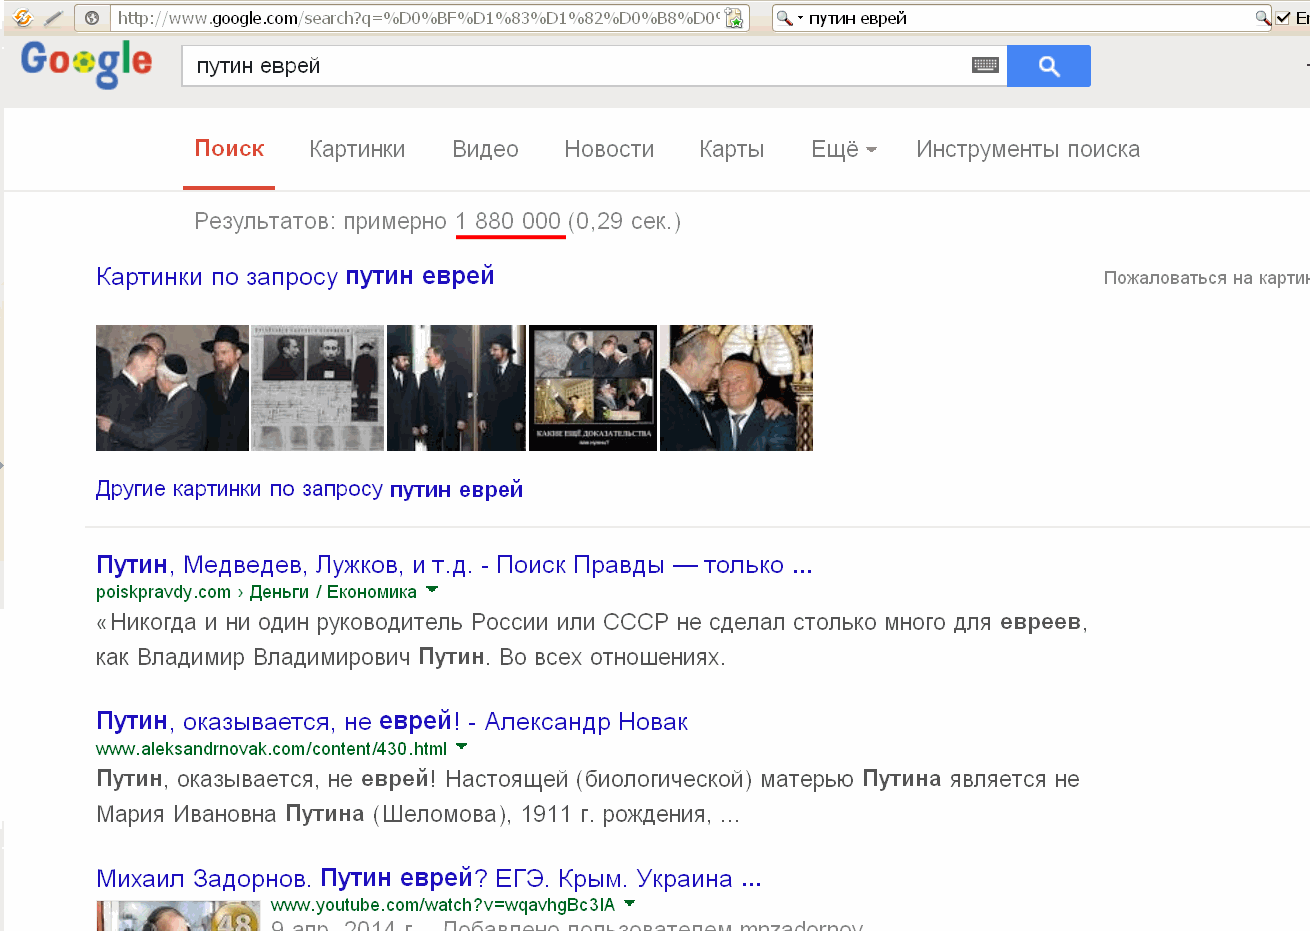1310x931 pixels.
Task: Switch to the Видео tab
Action: [485, 149]
